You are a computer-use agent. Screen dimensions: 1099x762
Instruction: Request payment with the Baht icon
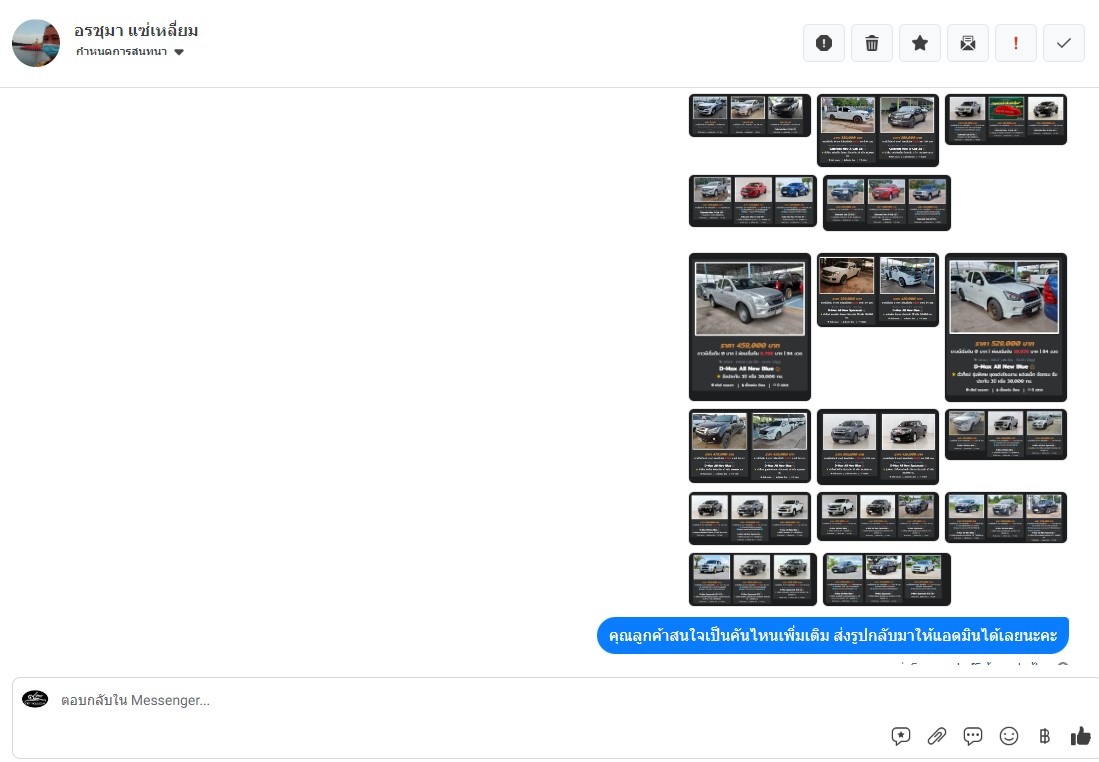pyautogui.click(x=1044, y=735)
